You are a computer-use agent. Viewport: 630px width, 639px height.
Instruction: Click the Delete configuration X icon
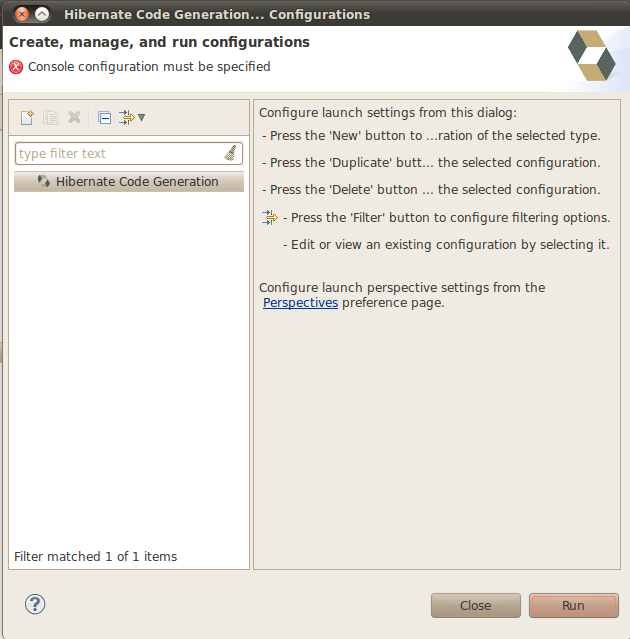pos(74,117)
